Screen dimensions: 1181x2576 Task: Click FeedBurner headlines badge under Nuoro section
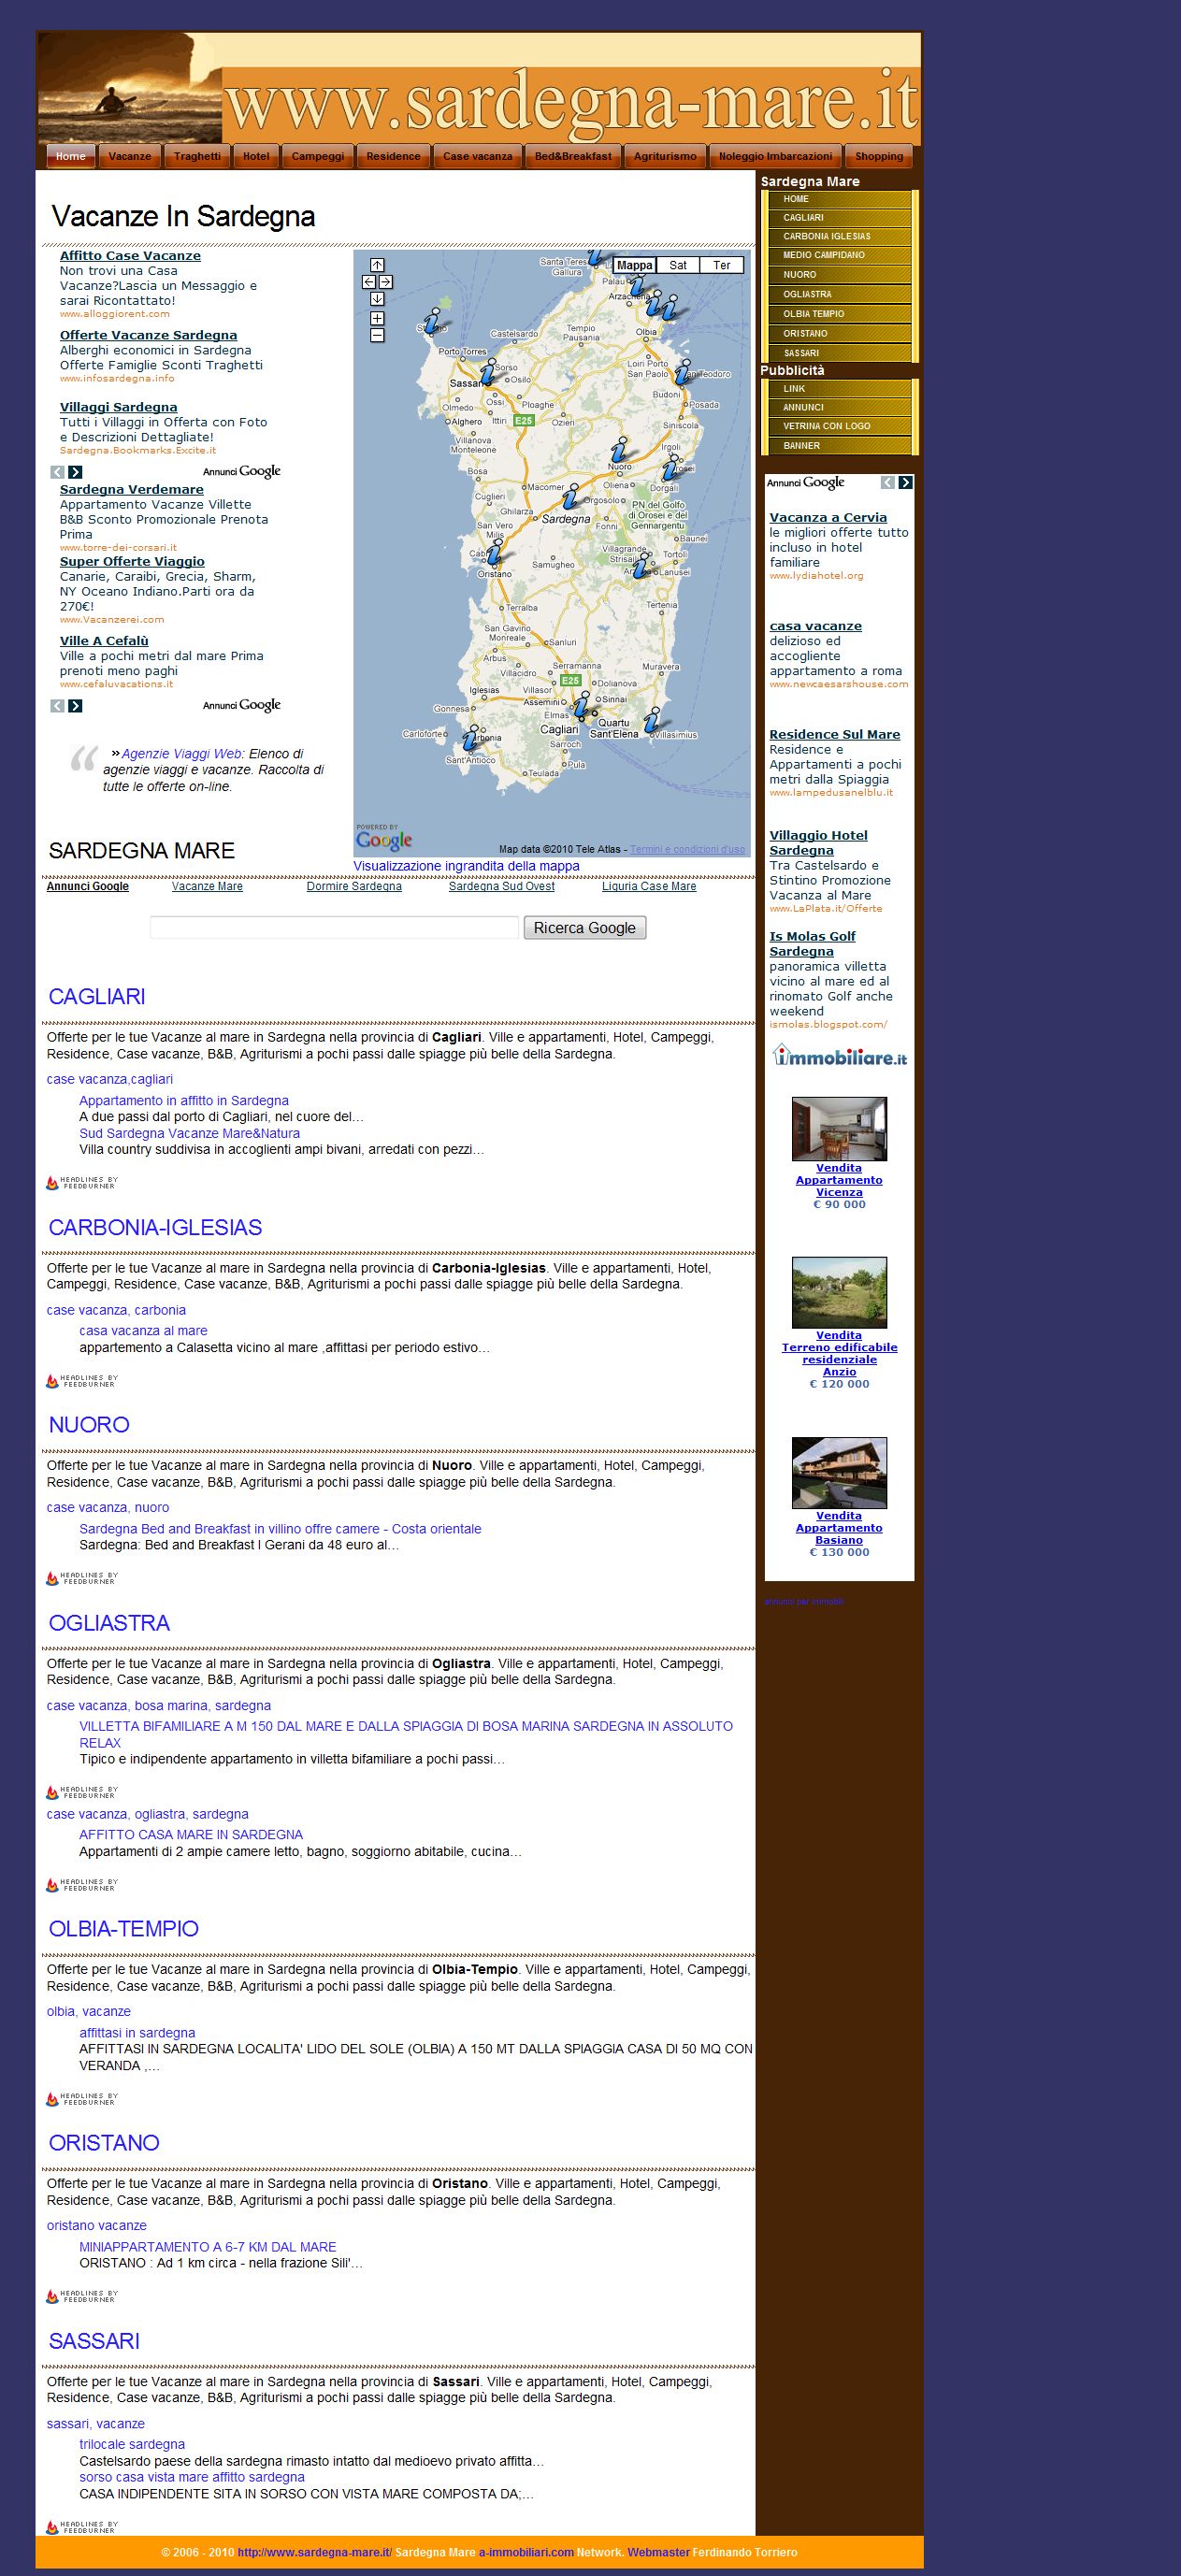click(x=82, y=1578)
